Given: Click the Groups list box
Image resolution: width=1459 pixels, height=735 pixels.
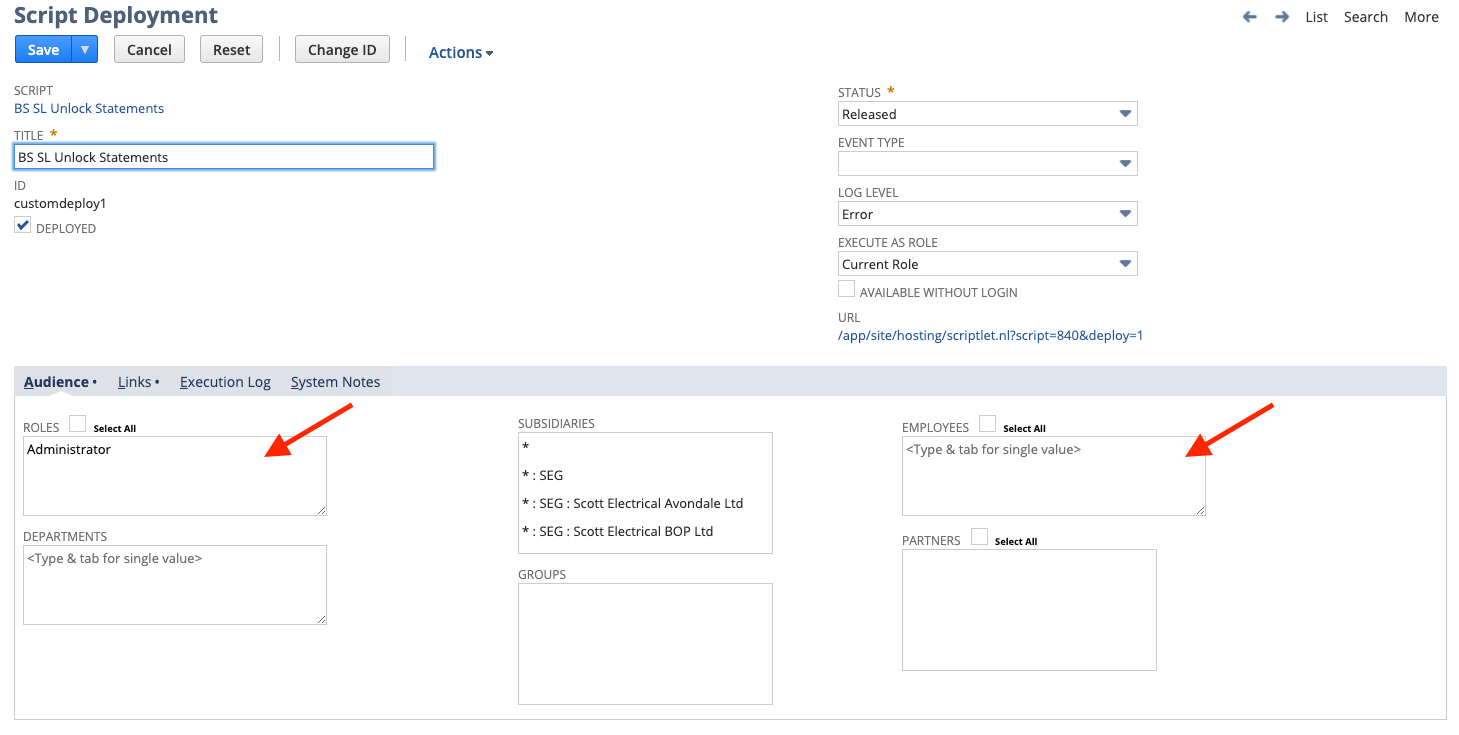Looking at the screenshot, I should pyautogui.click(x=645, y=644).
